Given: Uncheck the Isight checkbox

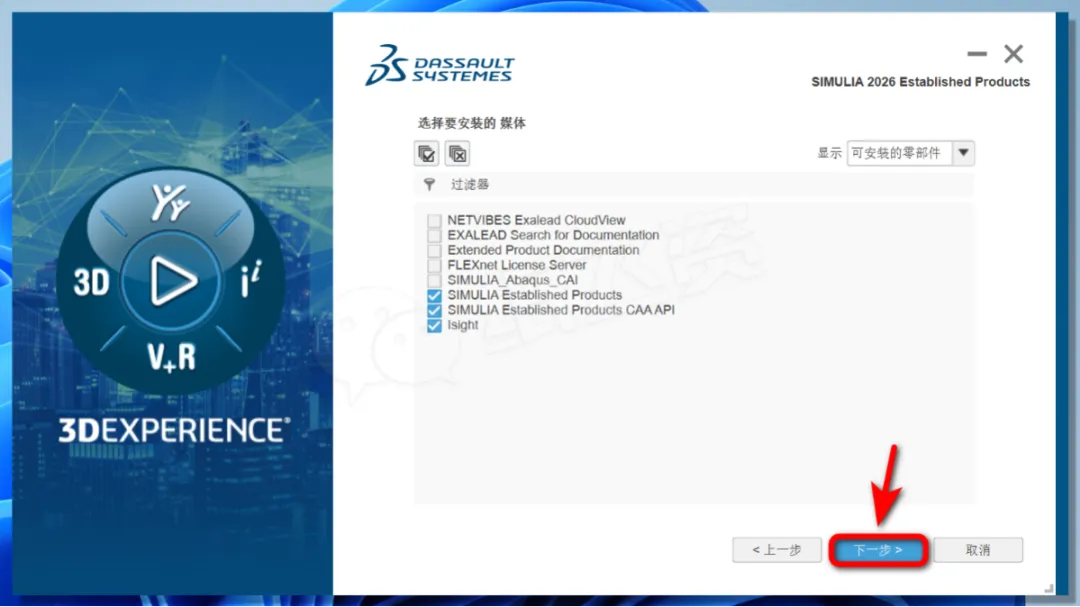Looking at the screenshot, I should pyautogui.click(x=434, y=325).
